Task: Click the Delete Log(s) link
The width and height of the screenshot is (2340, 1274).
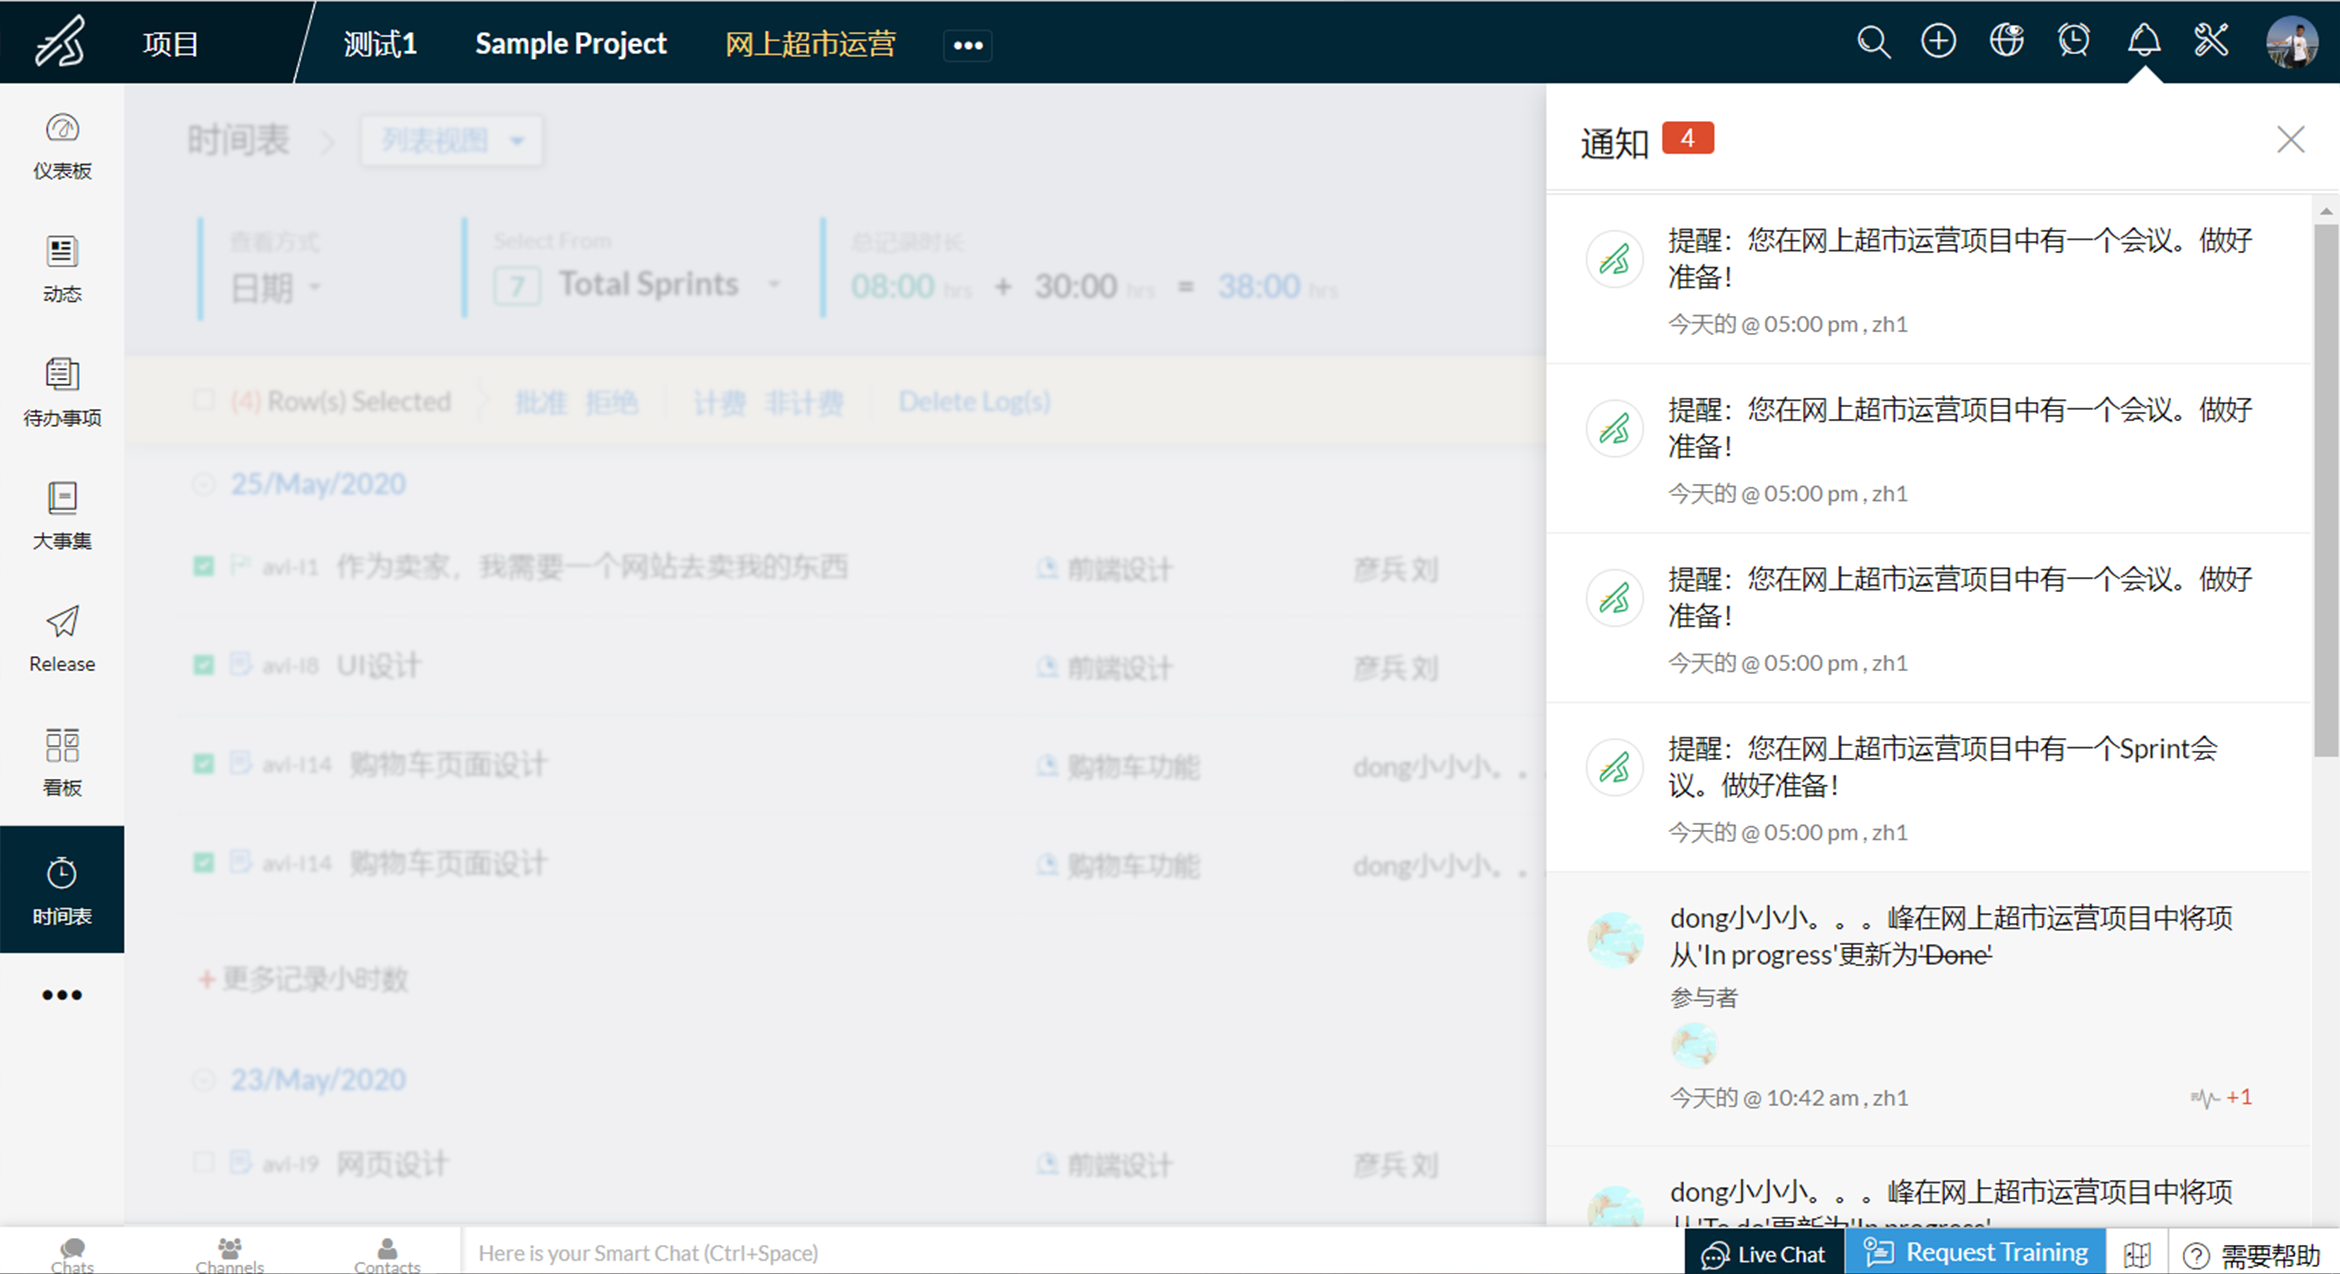Action: point(973,401)
